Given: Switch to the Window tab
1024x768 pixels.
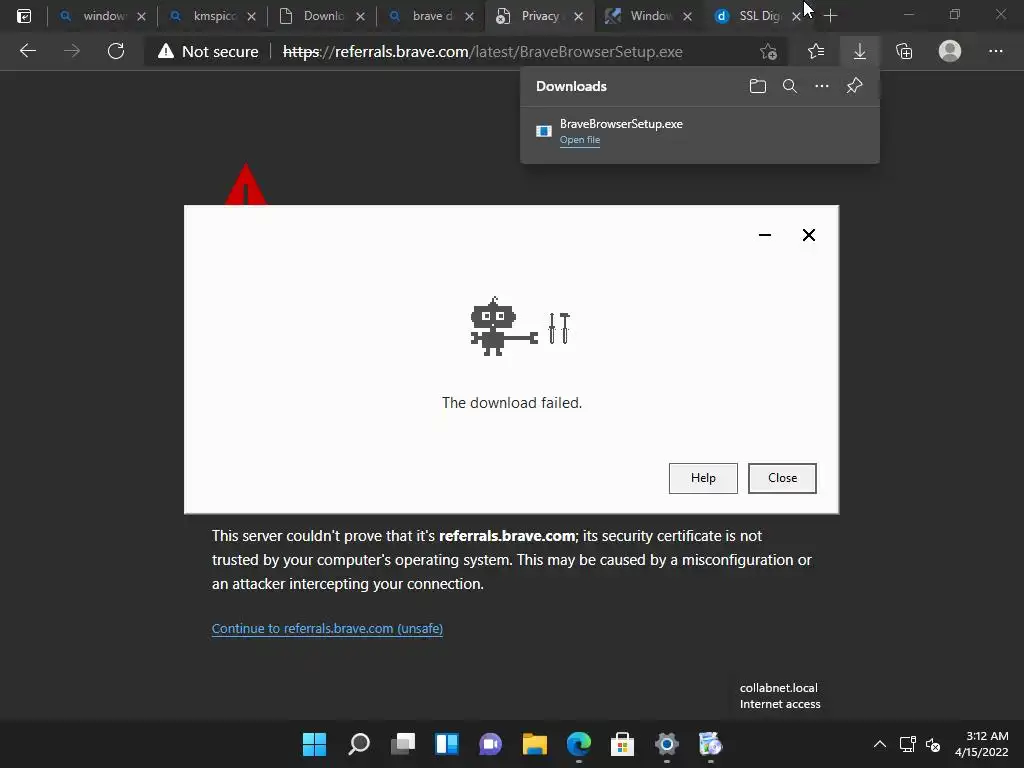Looking at the screenshot, I should 650,16.
